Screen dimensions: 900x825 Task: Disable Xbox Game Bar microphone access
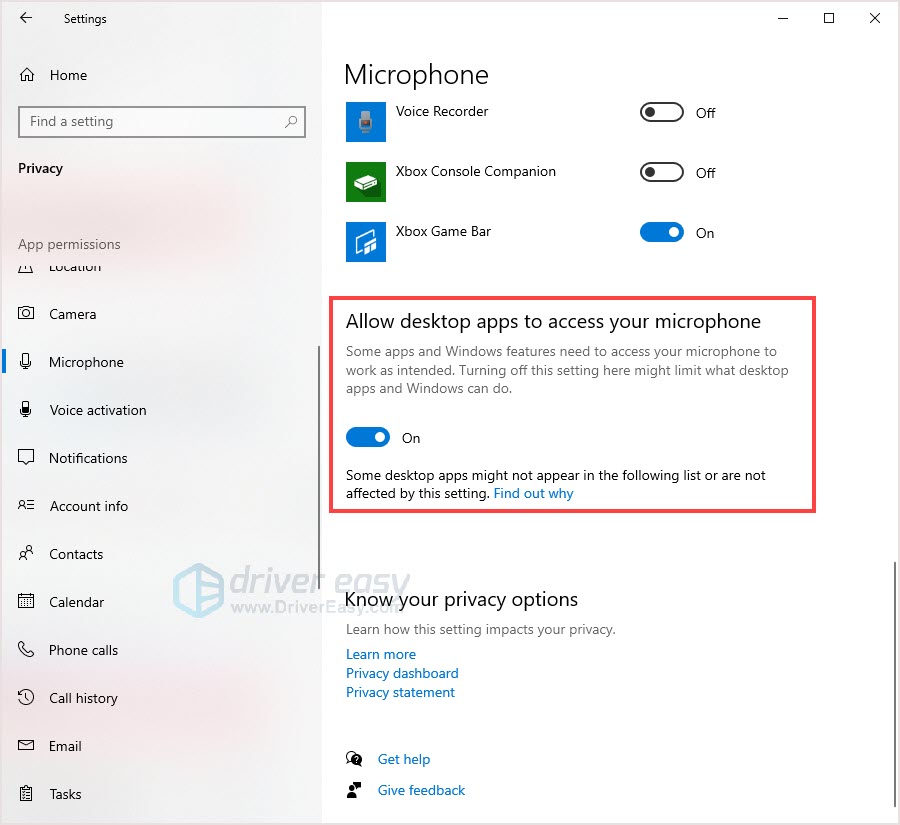tap(662, 233)
